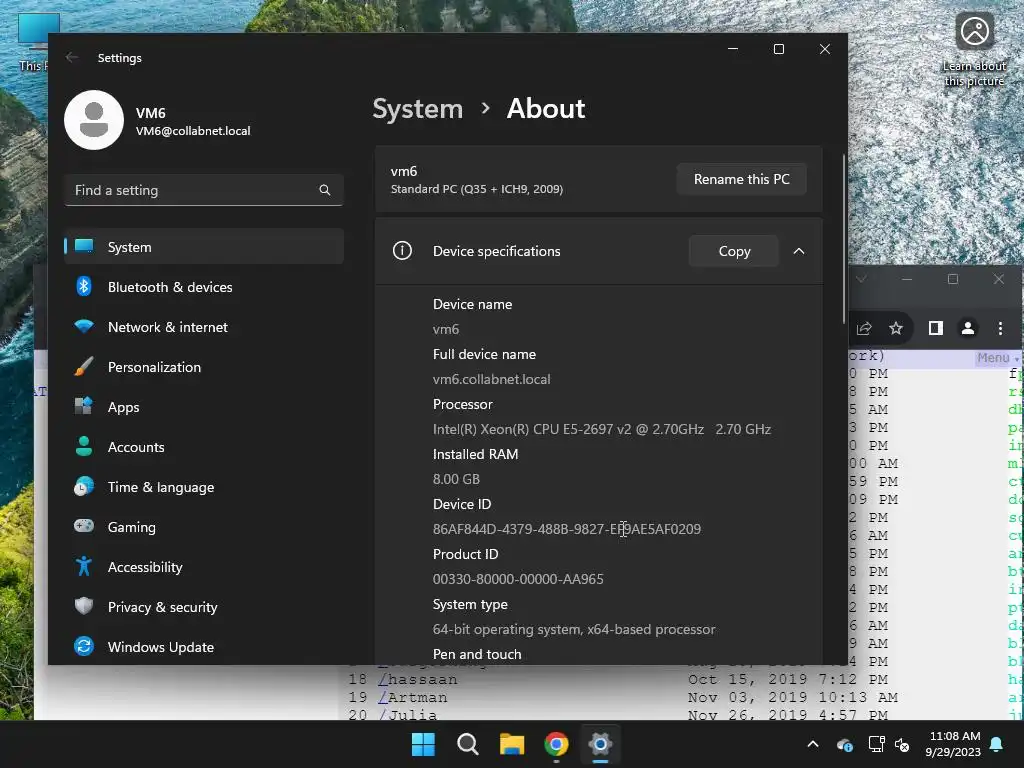Open the clock showing 11:08 AM
Screen dimensions: 1024x768
953,744
